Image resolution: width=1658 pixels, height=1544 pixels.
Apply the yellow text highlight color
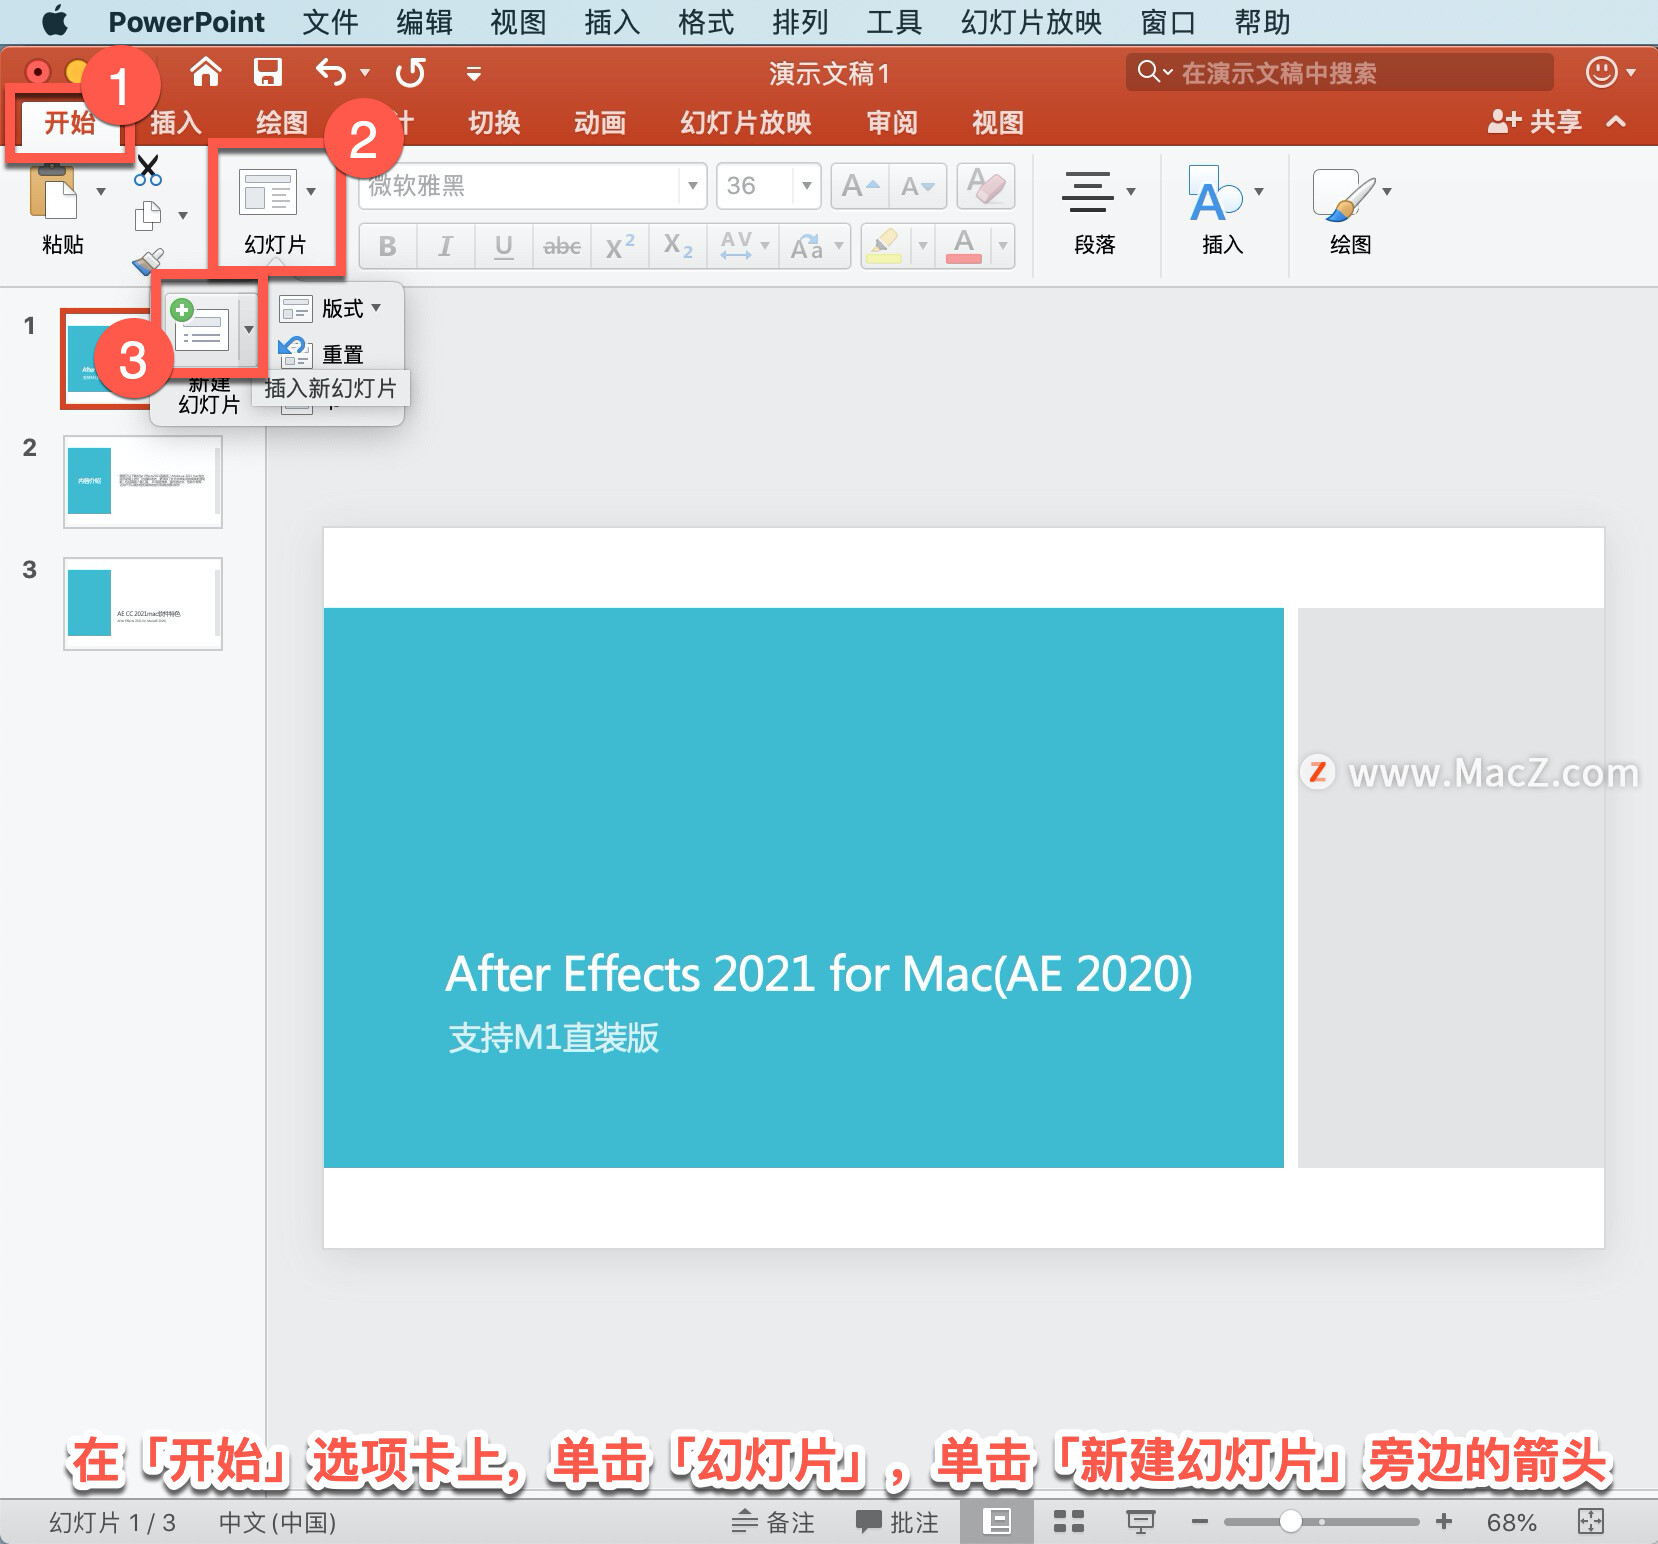(x=883, y=246)
